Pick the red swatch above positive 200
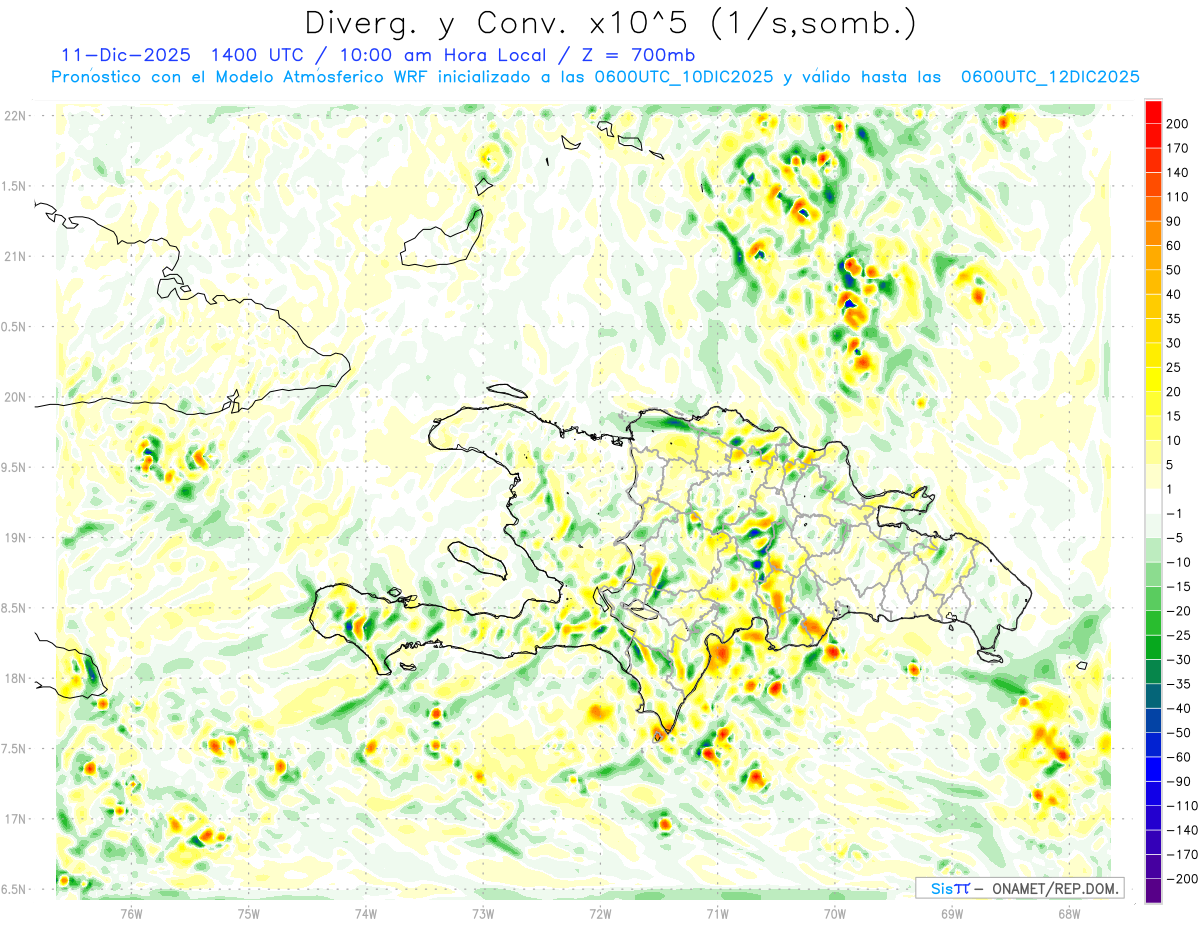The image size is (1200, 927). (x=1153, y=112)
